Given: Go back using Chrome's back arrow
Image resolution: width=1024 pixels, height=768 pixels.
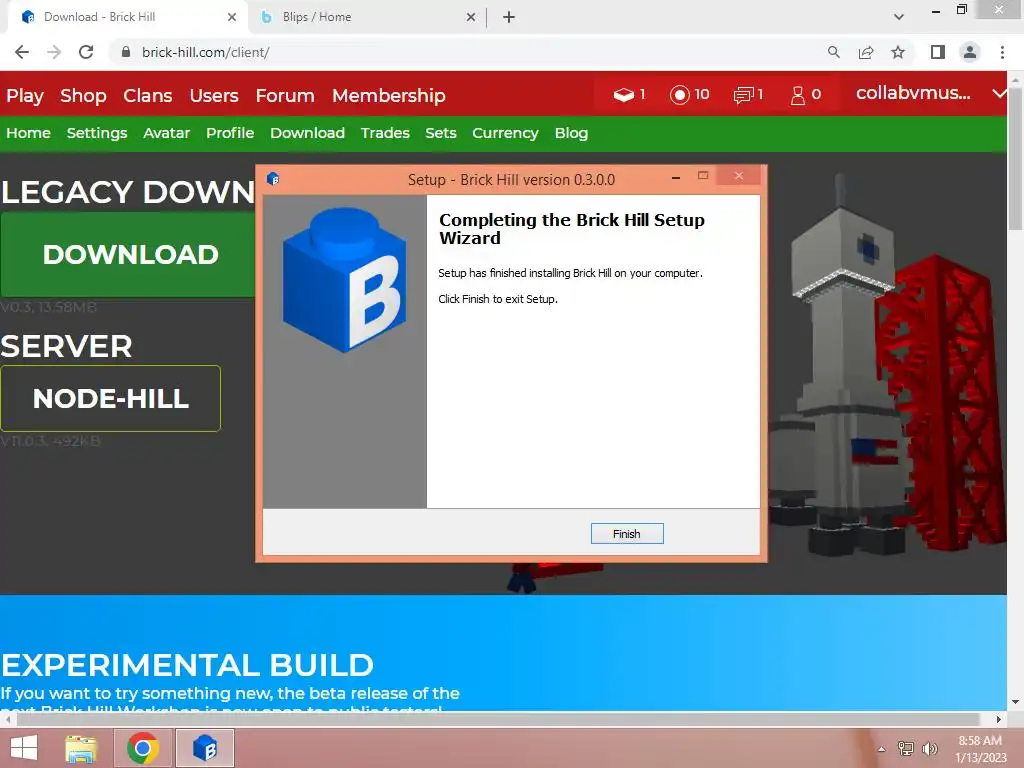Looking at the screenshot, I should click(22, 52).
